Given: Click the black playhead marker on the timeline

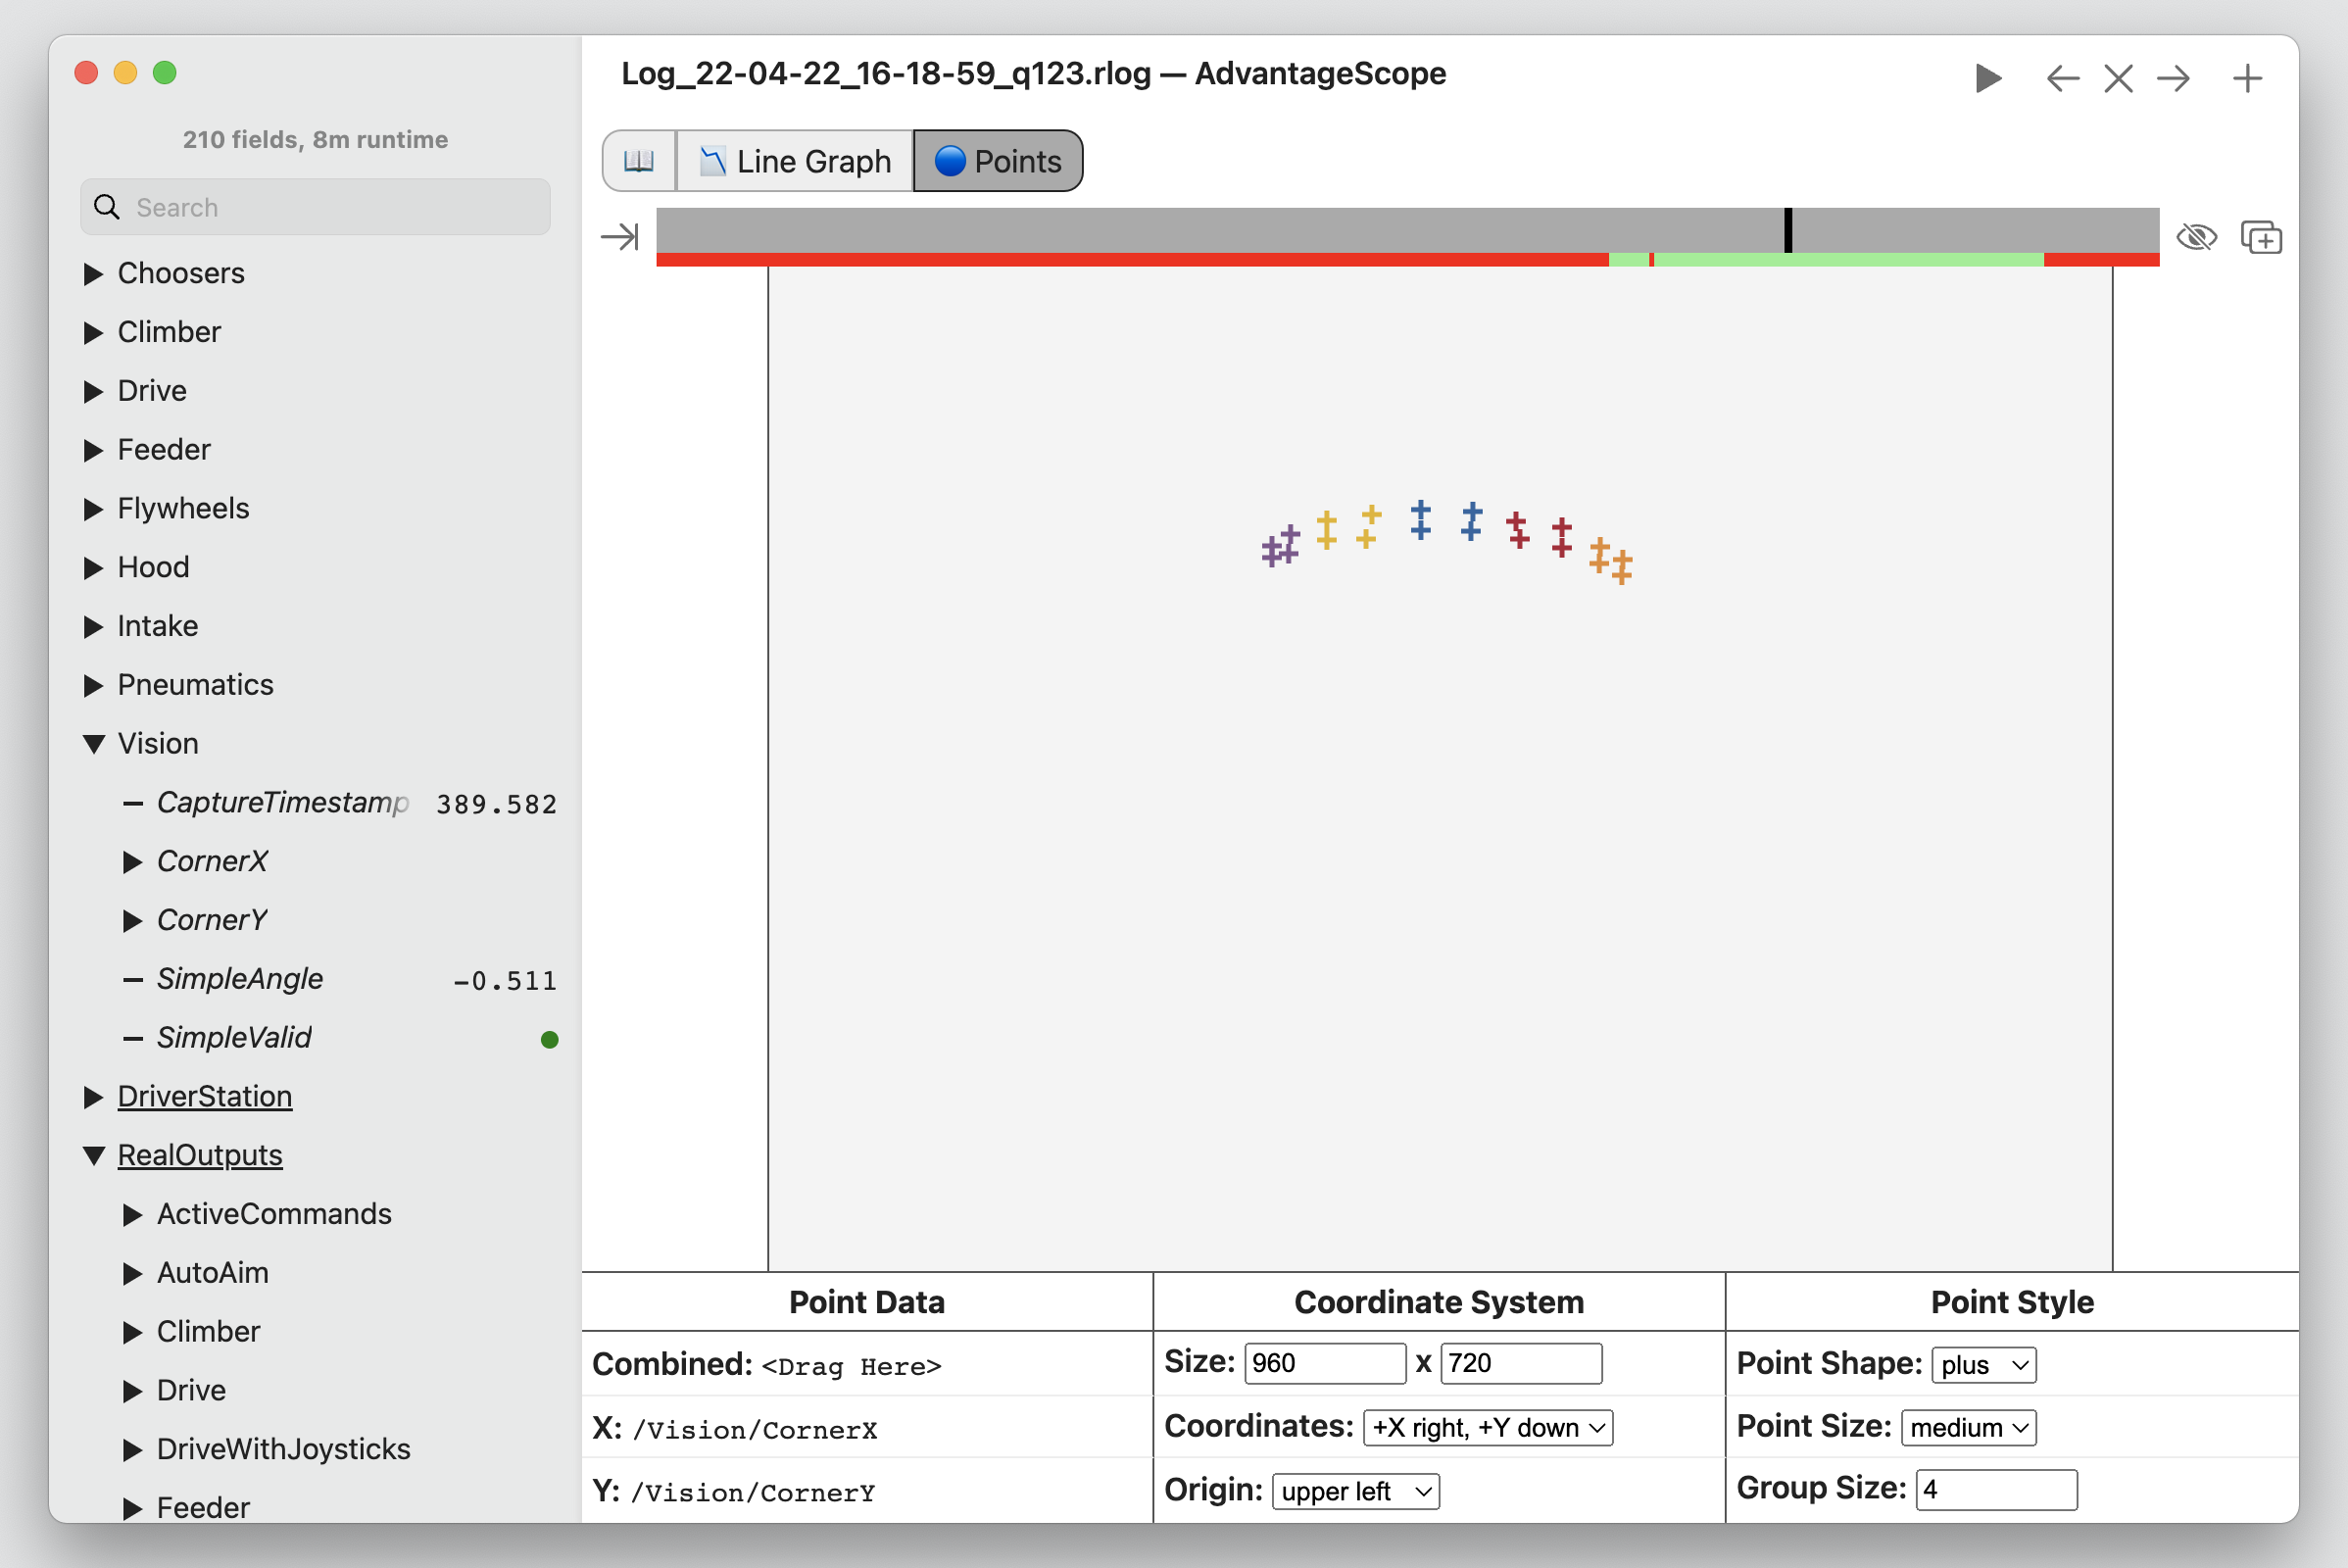Looking at the screenshot, I should (x=1788, y=231).
